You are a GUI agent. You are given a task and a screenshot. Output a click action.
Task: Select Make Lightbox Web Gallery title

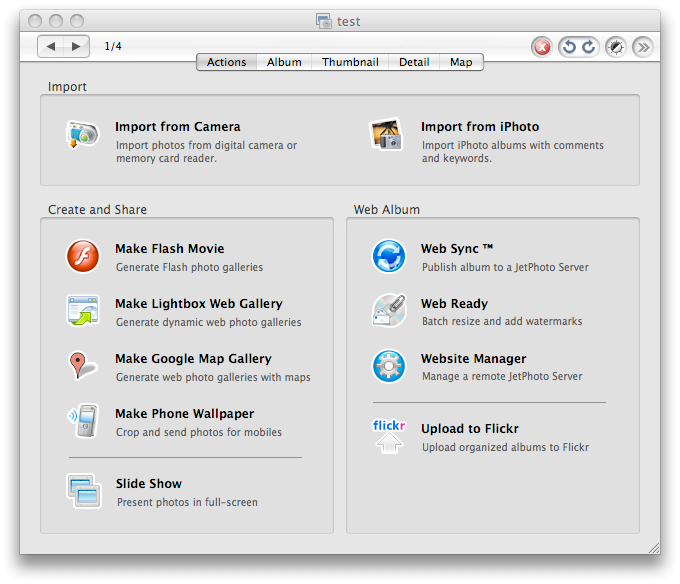click(x=199, y=304)
